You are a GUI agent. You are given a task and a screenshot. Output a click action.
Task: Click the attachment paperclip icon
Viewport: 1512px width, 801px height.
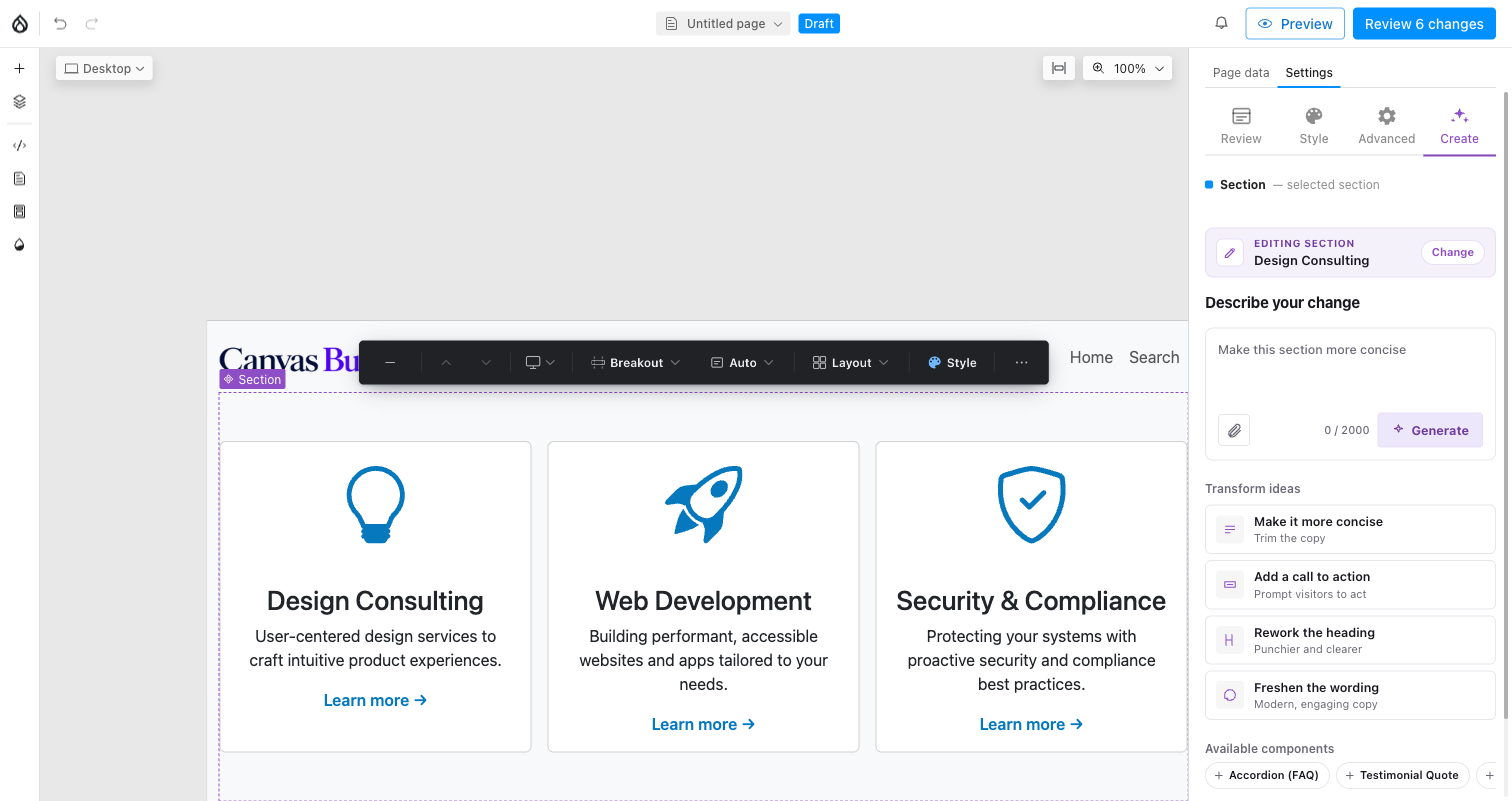1234,430
